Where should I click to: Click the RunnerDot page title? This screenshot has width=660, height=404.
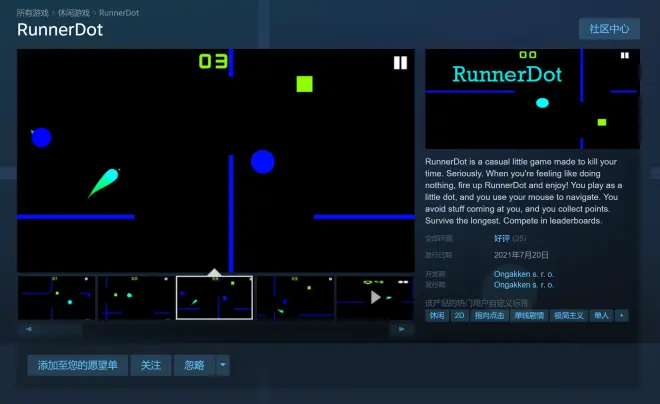coord(60,30)
